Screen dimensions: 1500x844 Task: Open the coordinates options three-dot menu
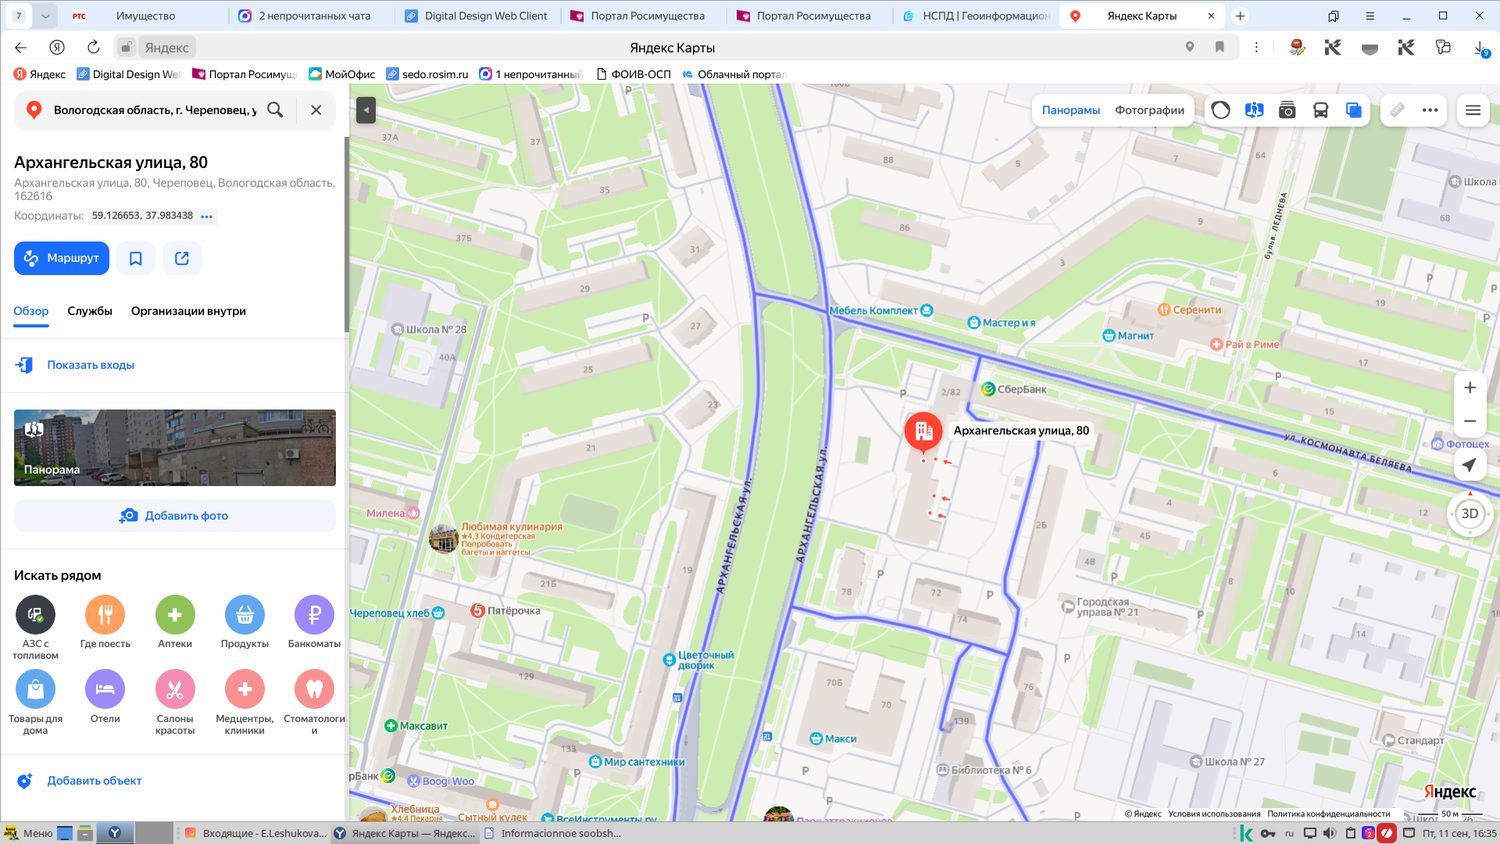click(x=207, y=216)
